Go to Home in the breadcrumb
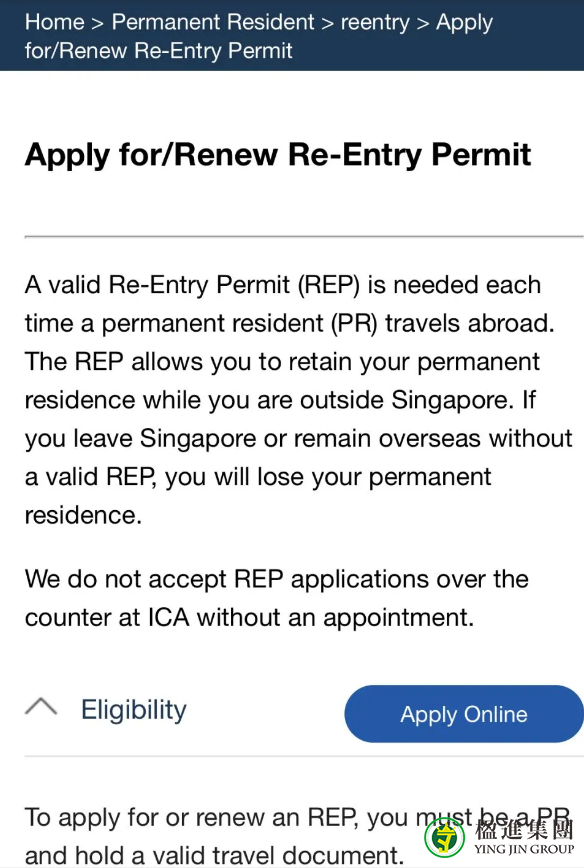584x868 pixels. click(54, 22)
